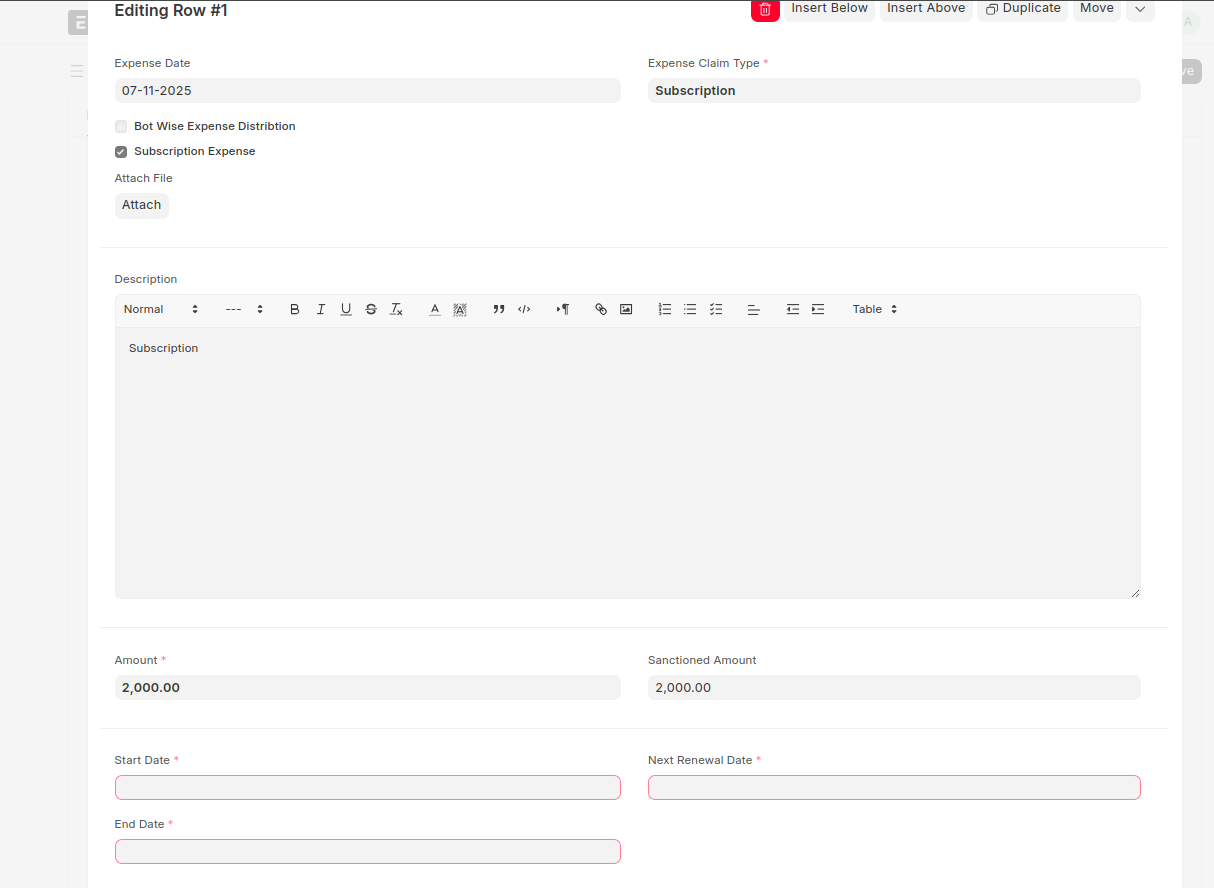Click the Attach file button
This screenshot has width=1214, height=888.
[142, 205]
